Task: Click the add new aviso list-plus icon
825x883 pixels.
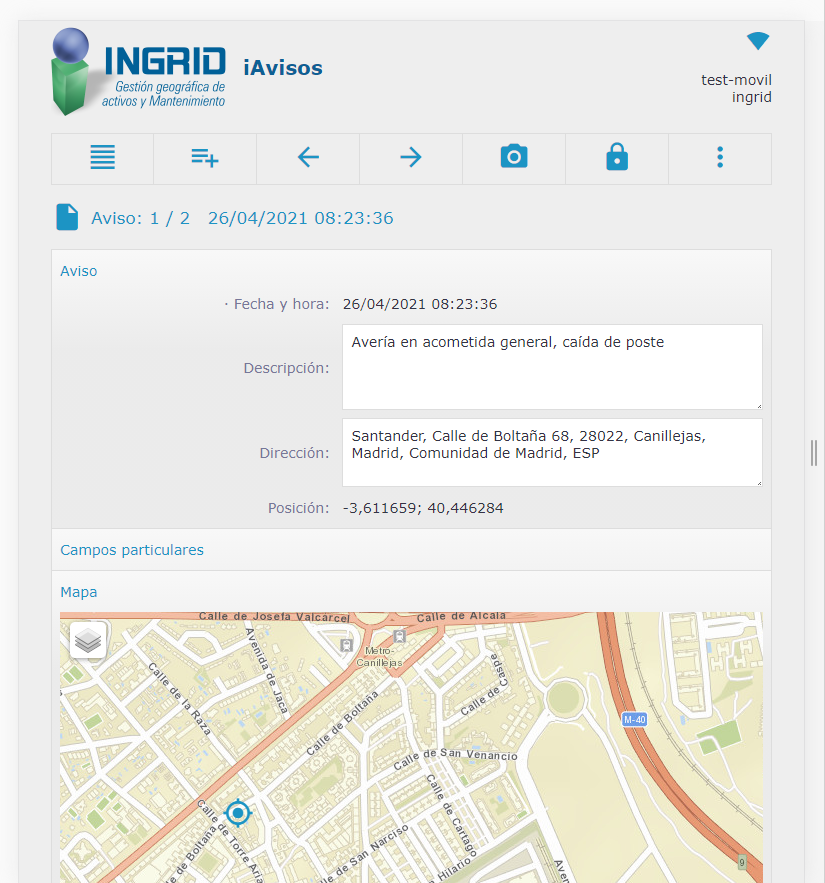Action: tap(205, 158)
